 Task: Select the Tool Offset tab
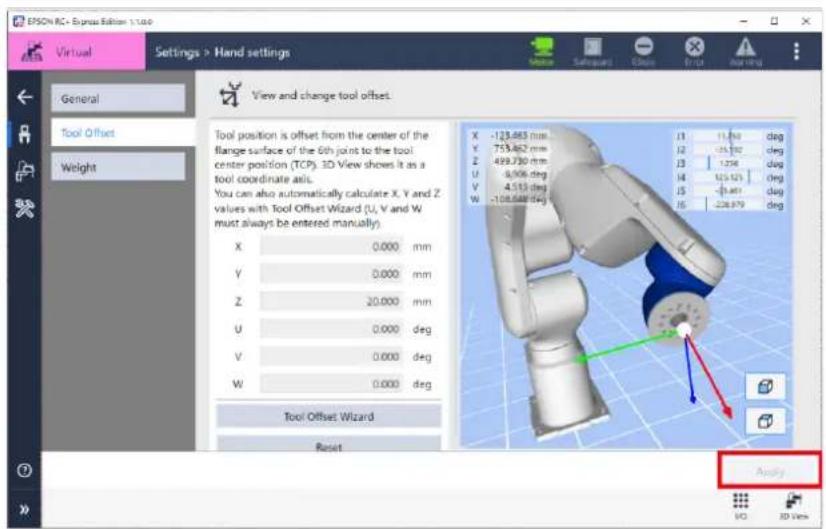[122, 133]
